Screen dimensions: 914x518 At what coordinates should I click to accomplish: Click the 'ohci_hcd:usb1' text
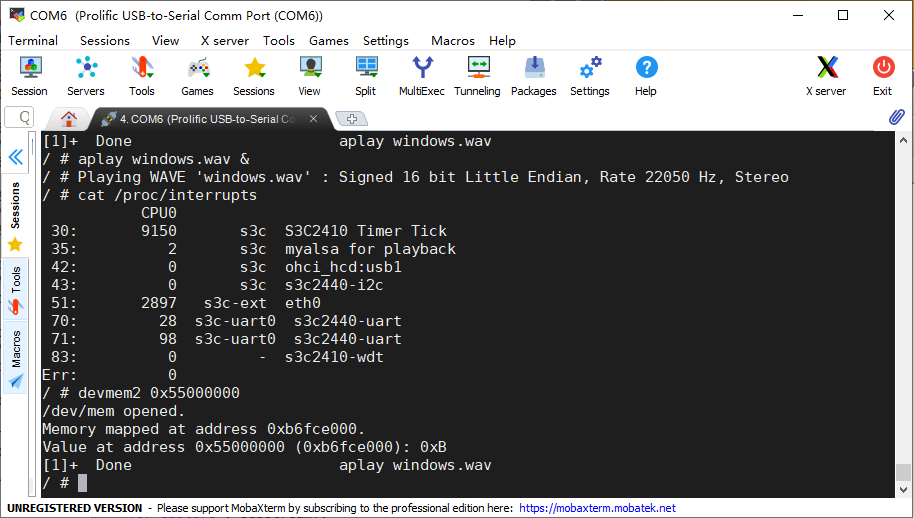tap(343, 267)
